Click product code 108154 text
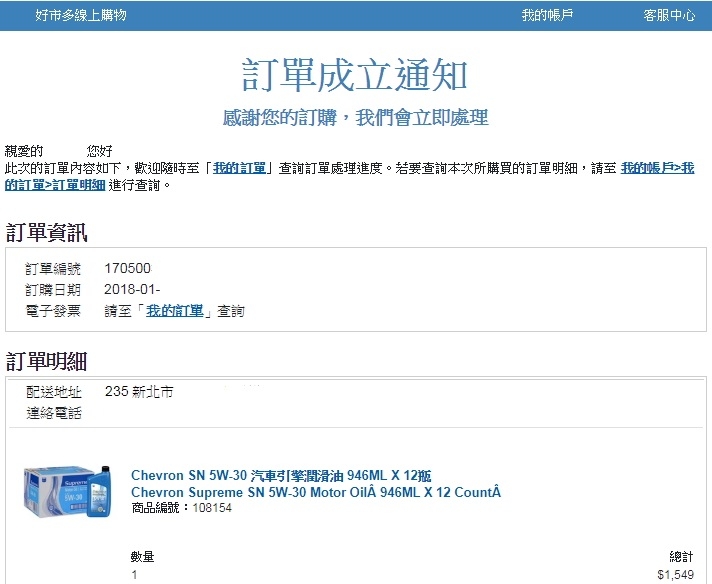This screenshot has width=712, height=584. (212, 508)
